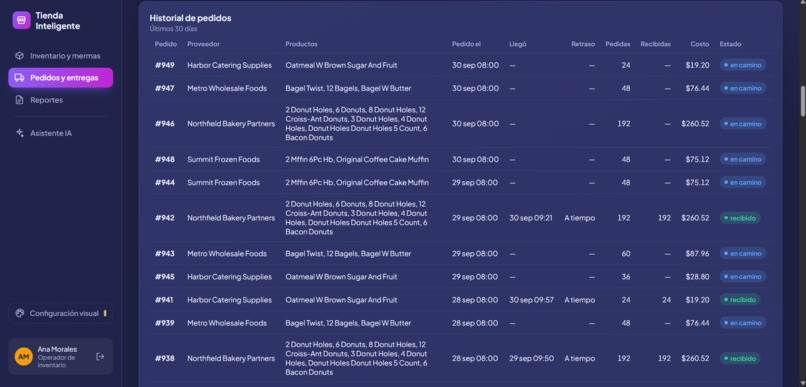Click arrival time 29 sep 09:50
The image size is (806, 387).
point(531,358)
